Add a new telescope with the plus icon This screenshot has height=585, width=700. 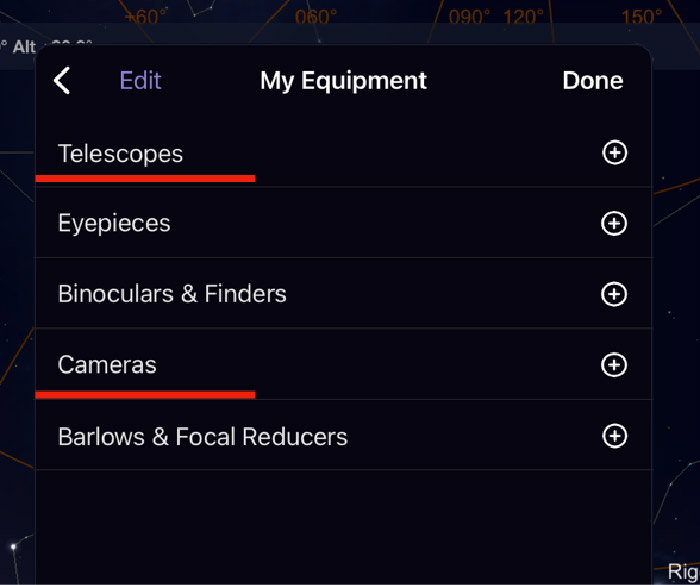pyautogui.click(x=614, y=153)
